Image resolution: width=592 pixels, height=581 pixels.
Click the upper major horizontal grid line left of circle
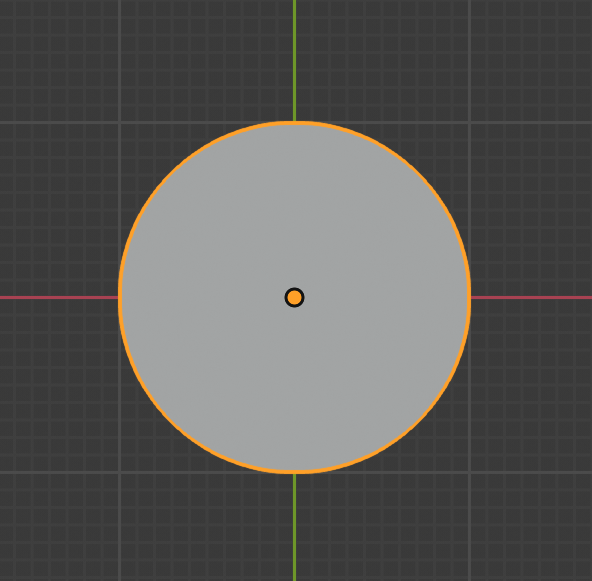76,123
